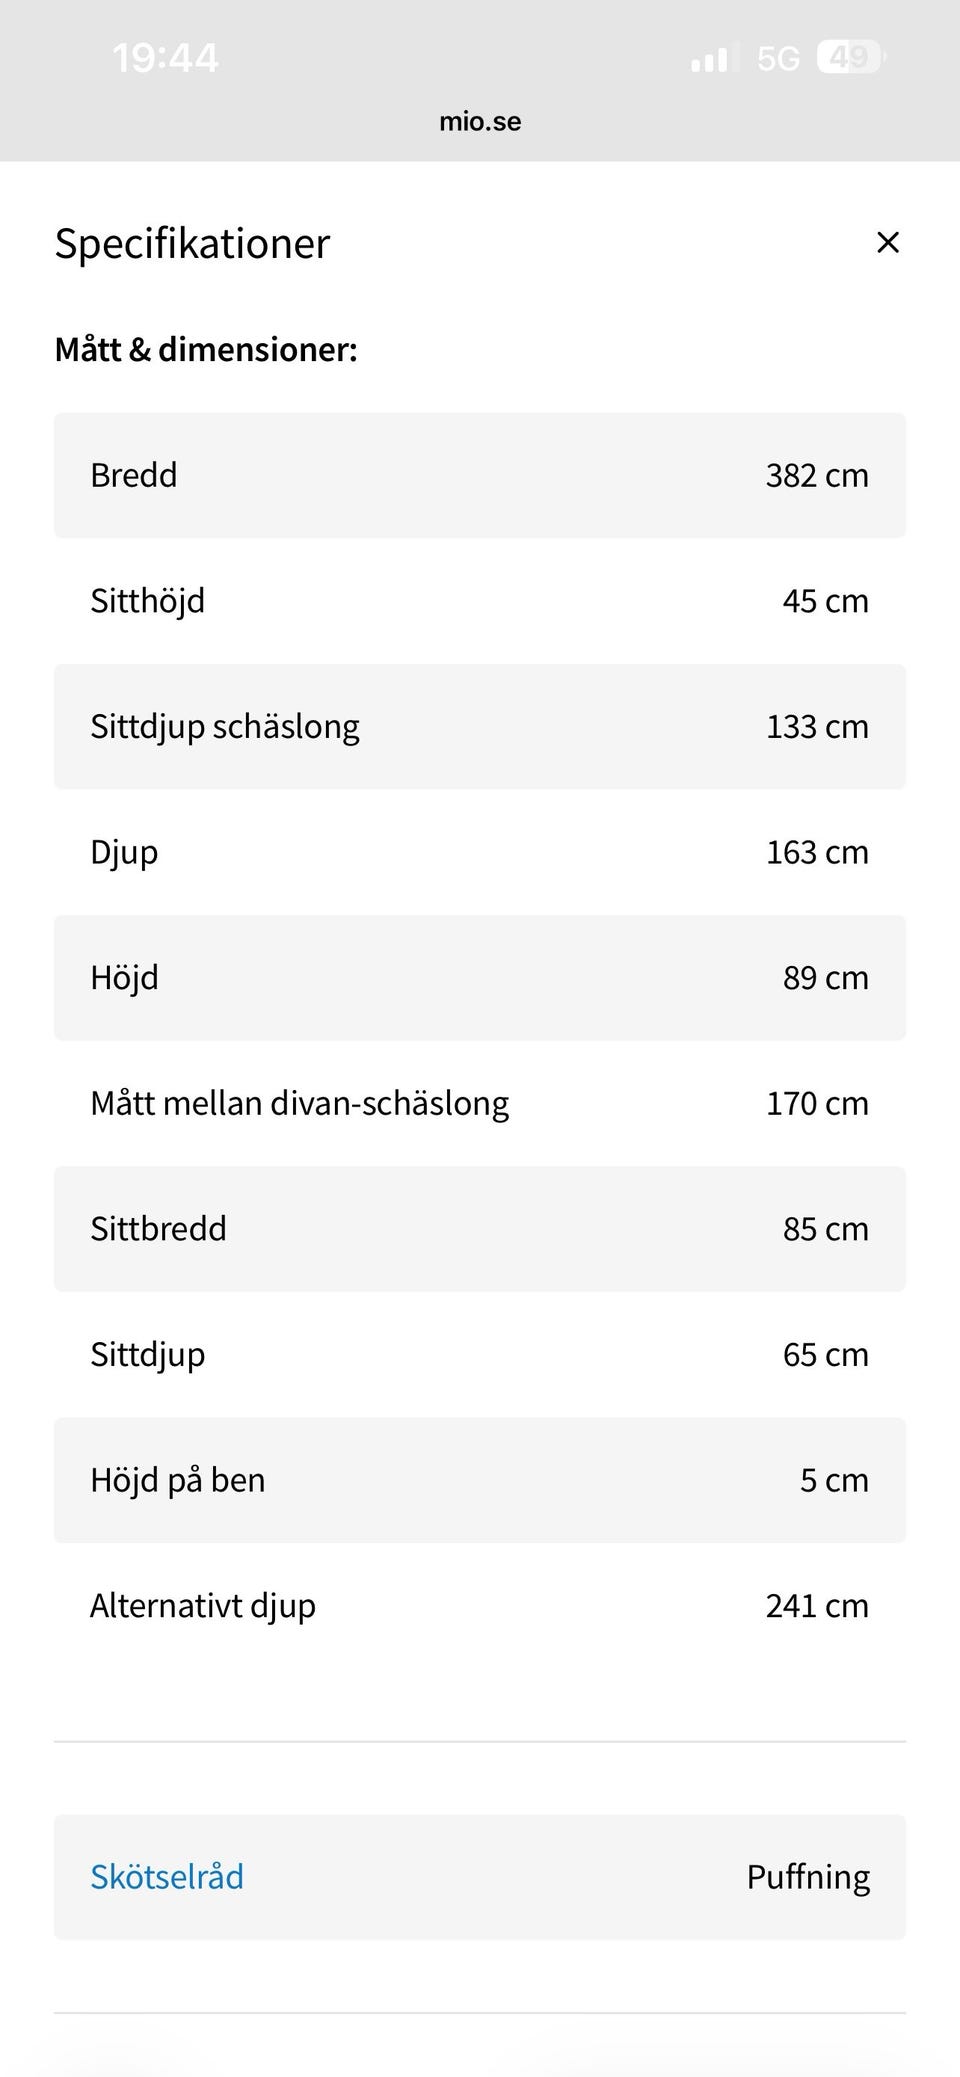The width and height of the screenshot is (960, 2077).
Task: Click the Specifikationer heading
Action: click(x=192, y=244)
